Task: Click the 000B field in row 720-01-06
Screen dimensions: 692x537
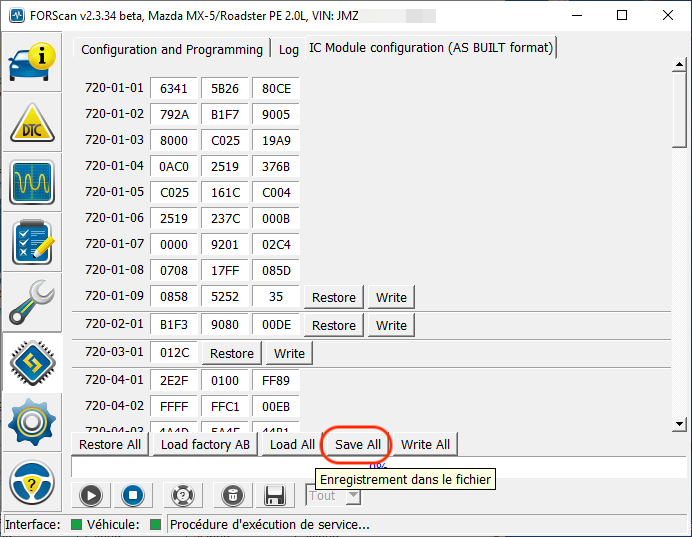Action: coord(276,219)
